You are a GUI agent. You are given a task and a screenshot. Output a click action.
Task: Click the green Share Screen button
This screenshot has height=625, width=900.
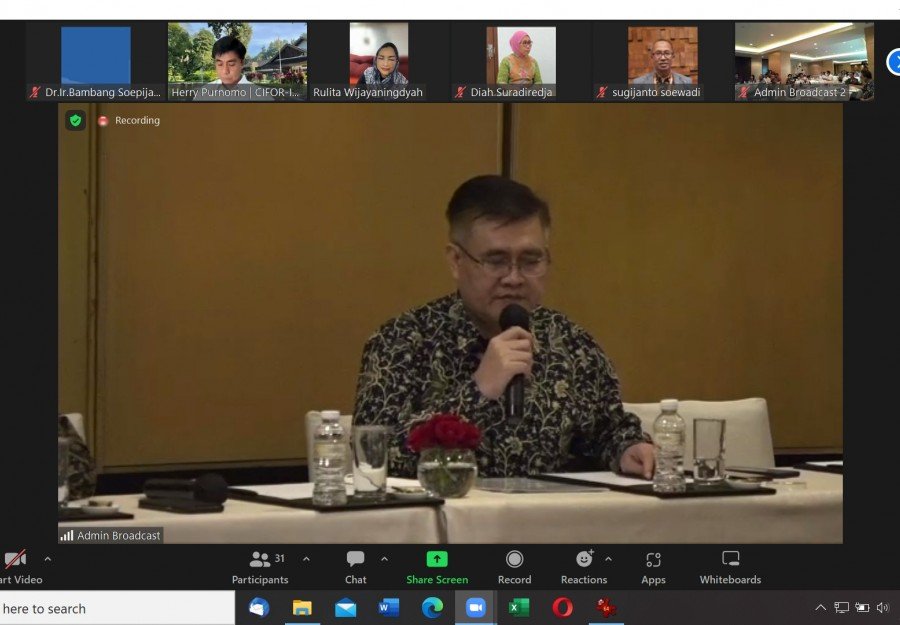437,568
